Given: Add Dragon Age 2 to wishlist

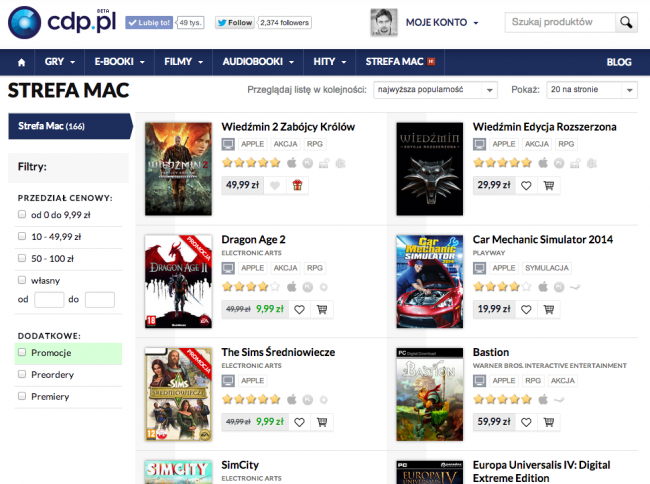Looking at the screenshot, I should 299,309.
